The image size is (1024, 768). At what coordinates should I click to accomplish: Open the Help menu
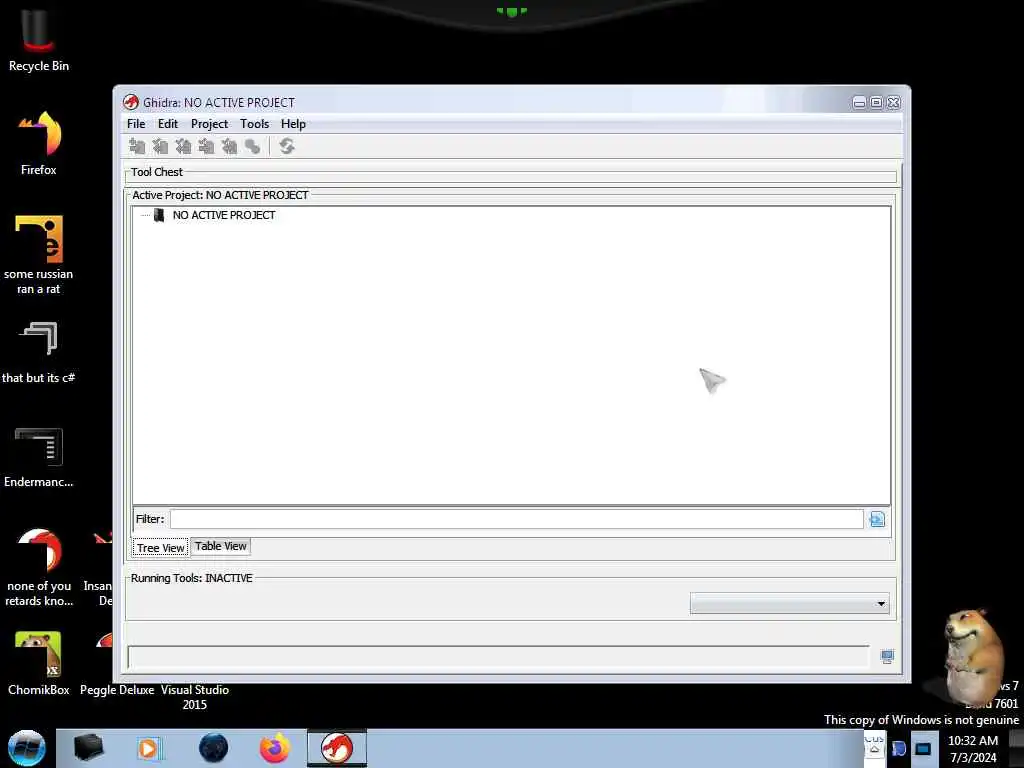tap(293, 124)
